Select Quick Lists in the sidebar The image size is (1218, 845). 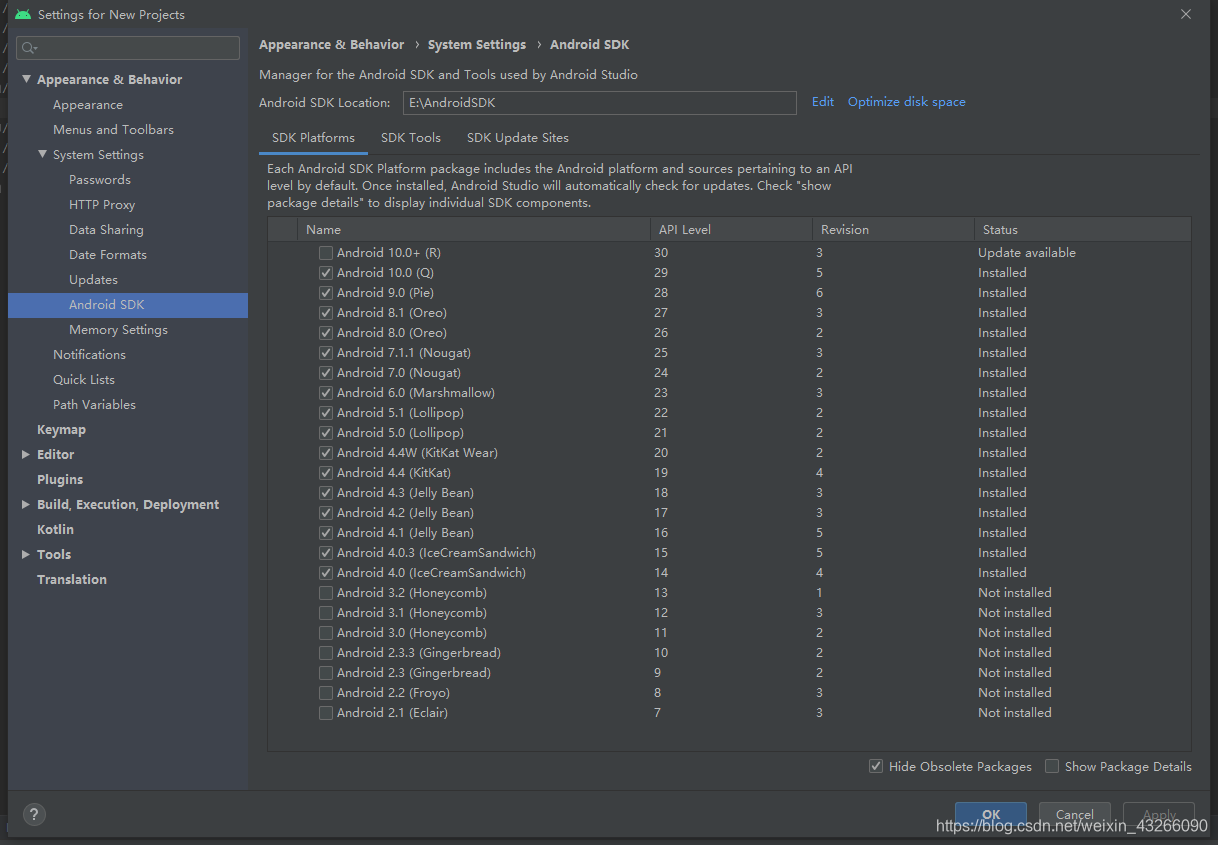(x=84, y=380)
